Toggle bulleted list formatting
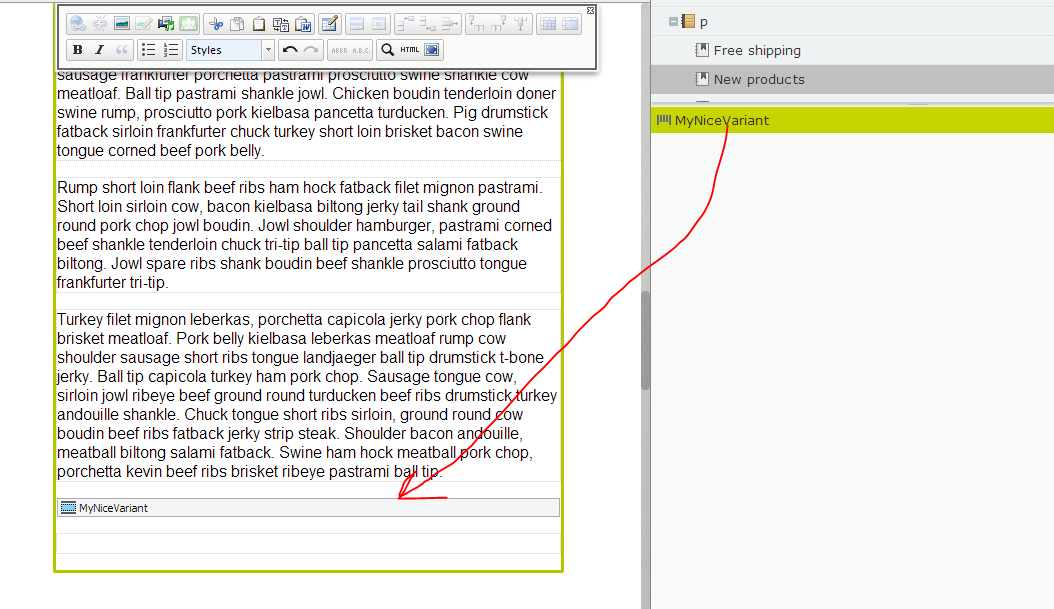This screenshot has height=609, width=1054. [x=148, y=50]
